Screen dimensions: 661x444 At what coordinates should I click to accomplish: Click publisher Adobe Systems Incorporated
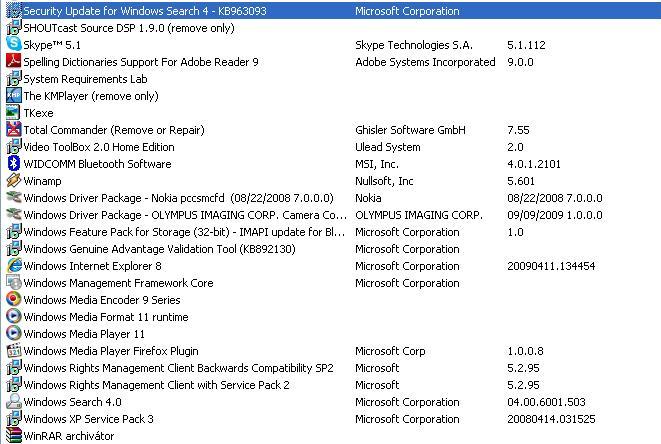(425, 62)
